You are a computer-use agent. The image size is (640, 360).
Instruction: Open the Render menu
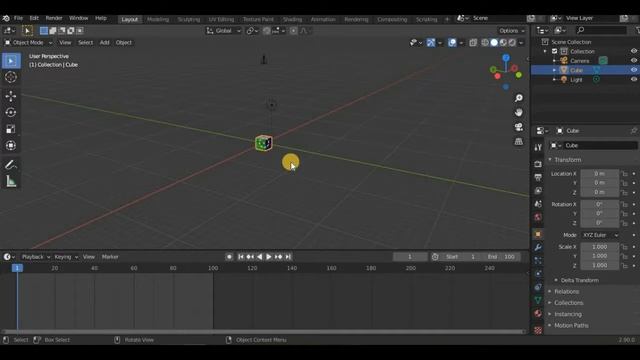(x=54, y=18)
